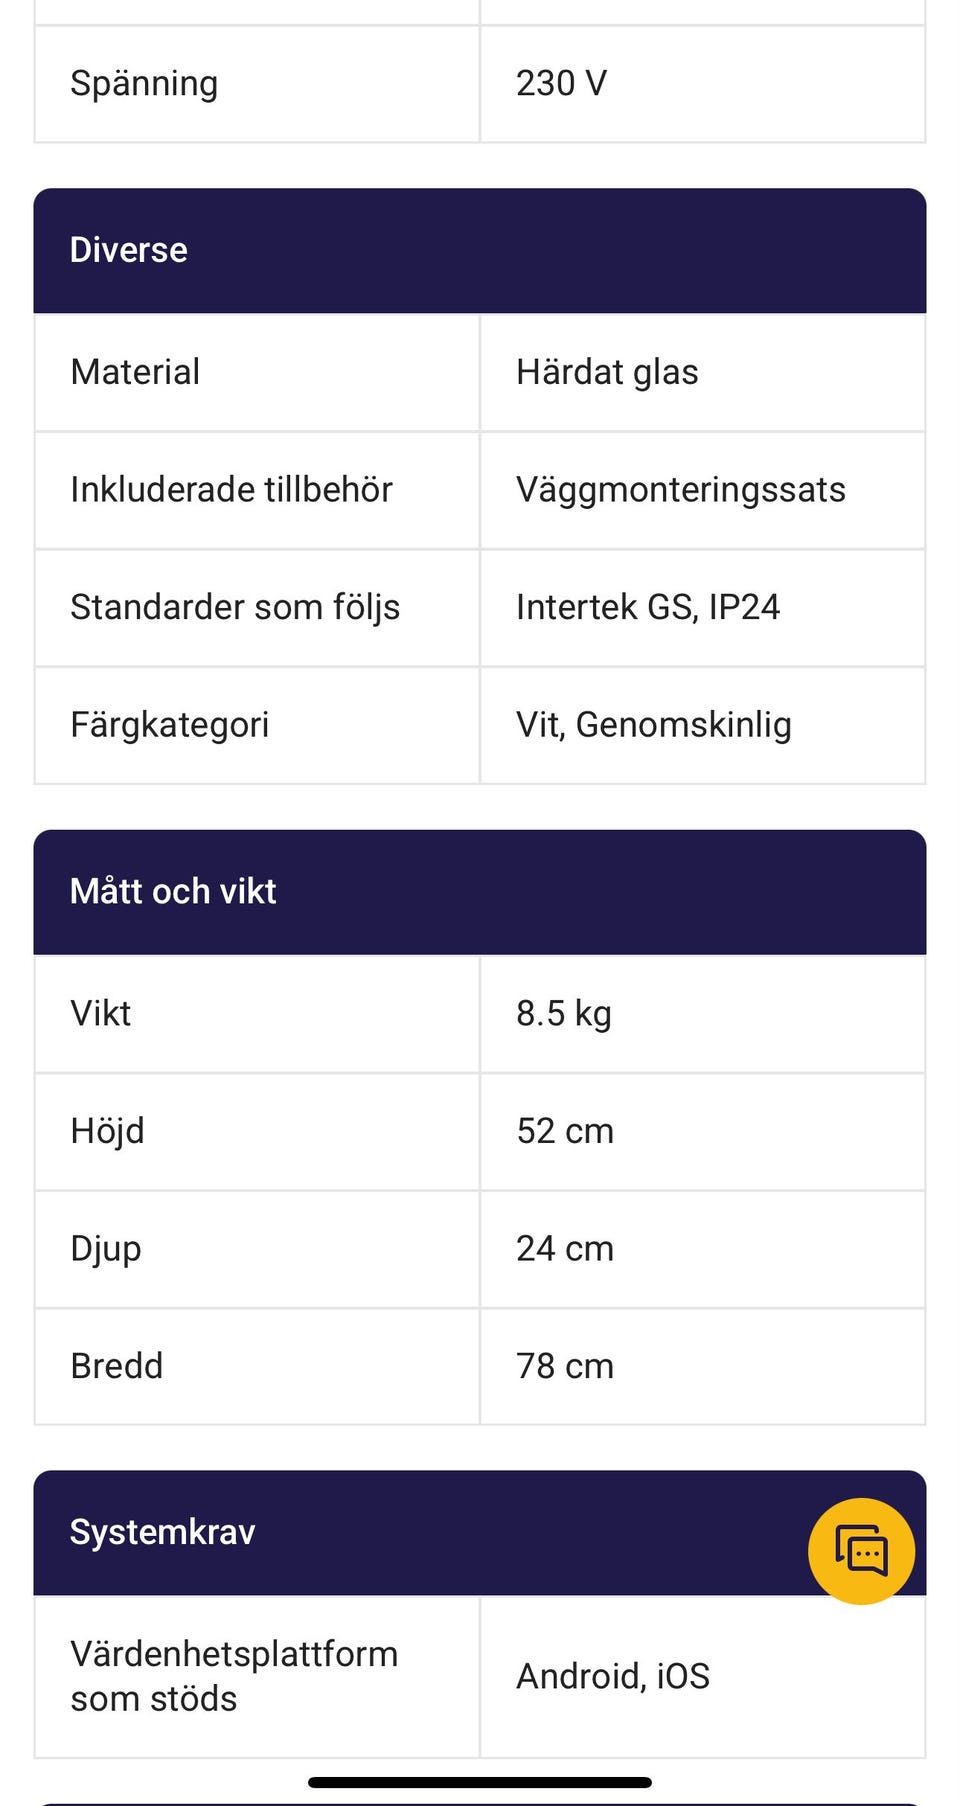Tap the Väggmonteringssats value
The width and height of the screenshot is (960, 1806).
(681, 490)
